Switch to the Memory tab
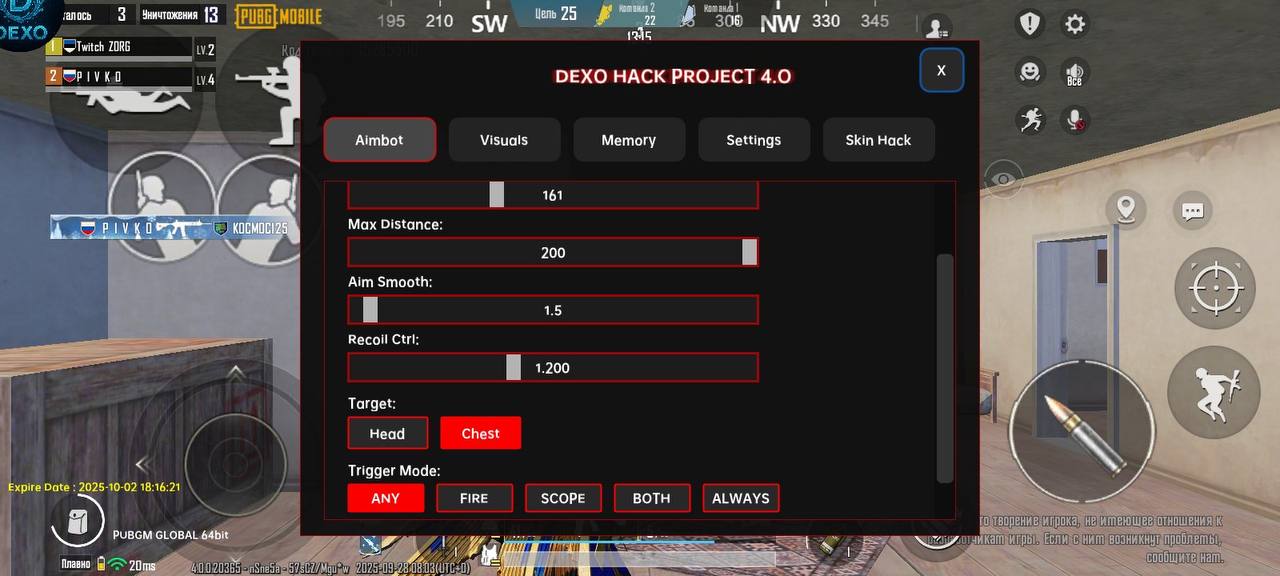Viewport: 1280px width, 576px height. (x=629, y=139)
